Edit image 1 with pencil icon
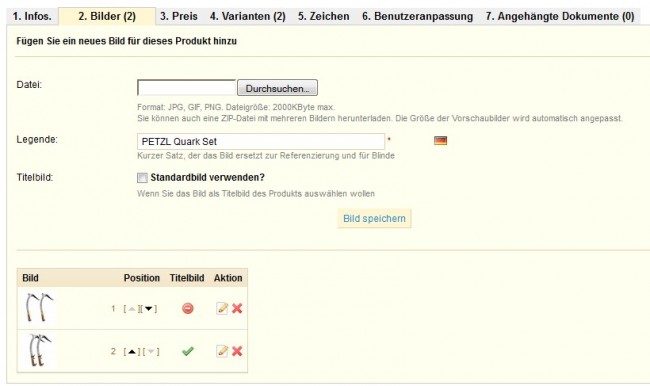The width and height of the screenshot is (650, 386). (x=222, y=308)
